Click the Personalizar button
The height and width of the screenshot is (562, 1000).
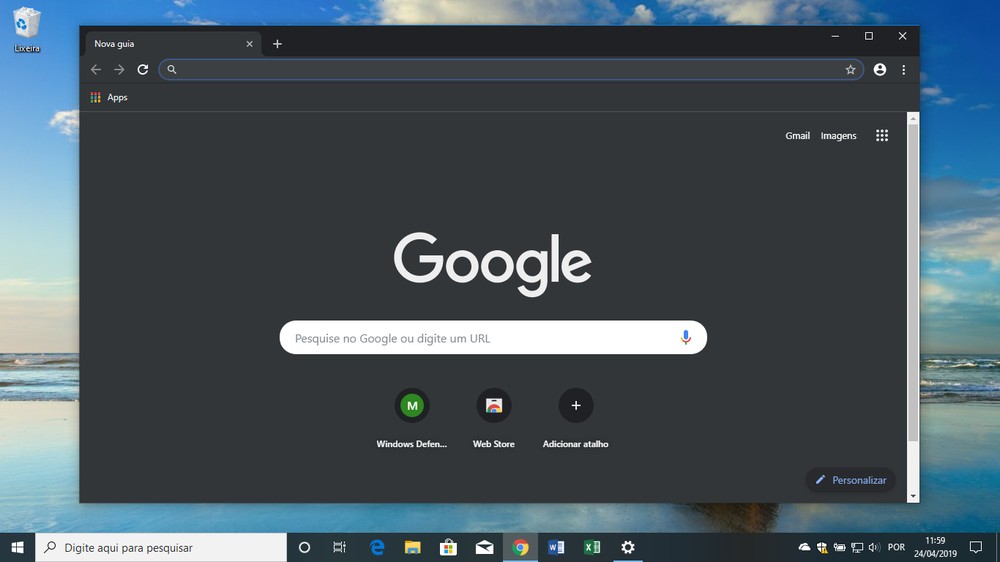[851, 480]
